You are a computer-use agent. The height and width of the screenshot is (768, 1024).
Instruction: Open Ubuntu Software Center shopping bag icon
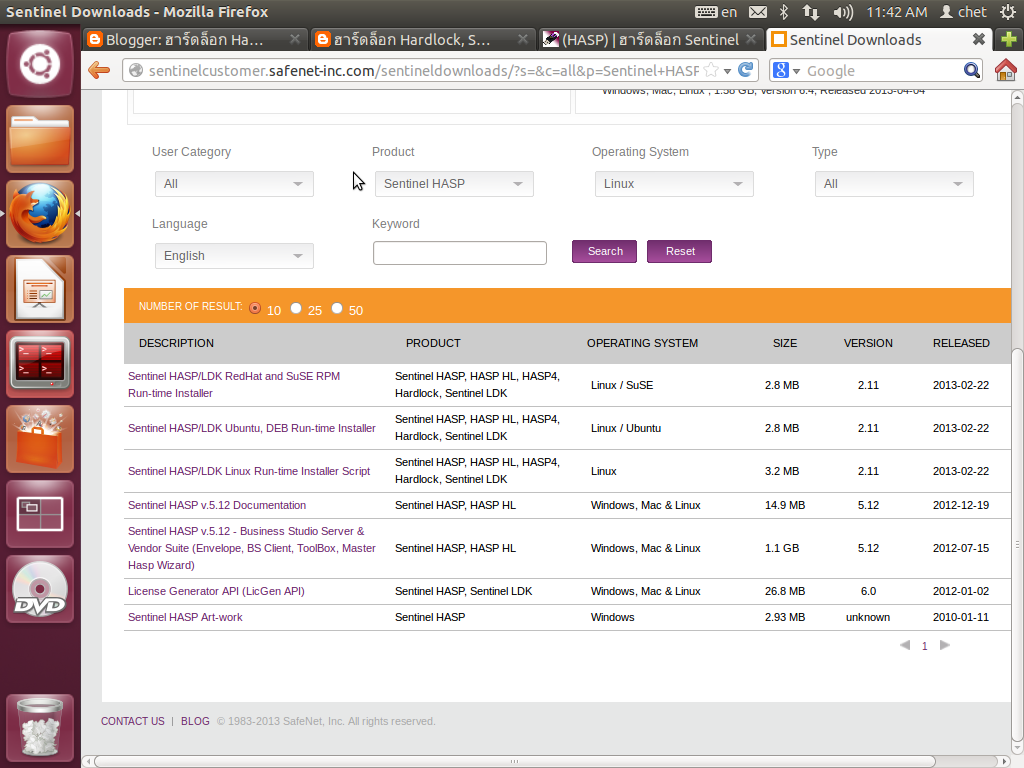[x=40, y=439]
